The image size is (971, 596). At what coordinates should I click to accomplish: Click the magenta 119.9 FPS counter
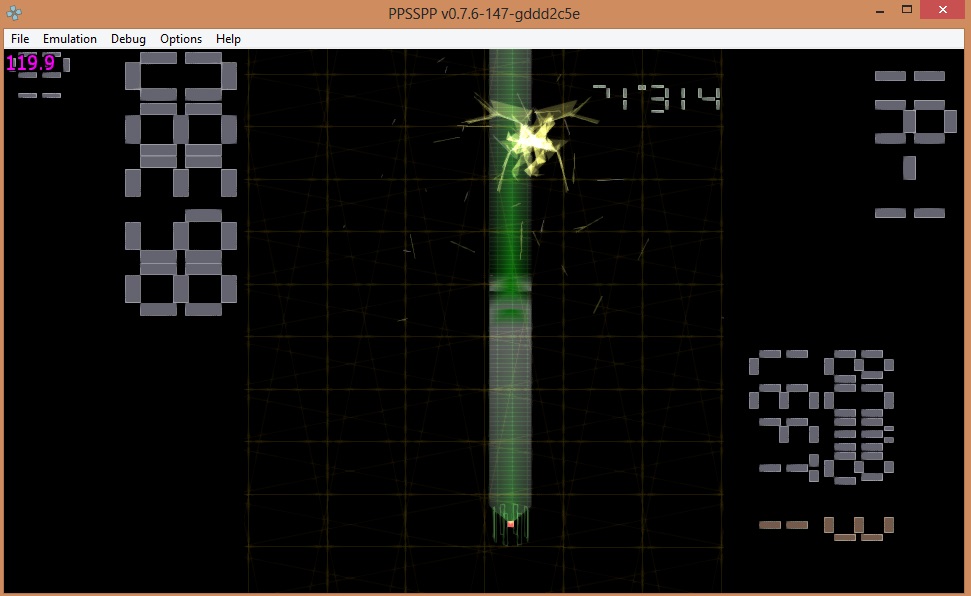[31, 64]
